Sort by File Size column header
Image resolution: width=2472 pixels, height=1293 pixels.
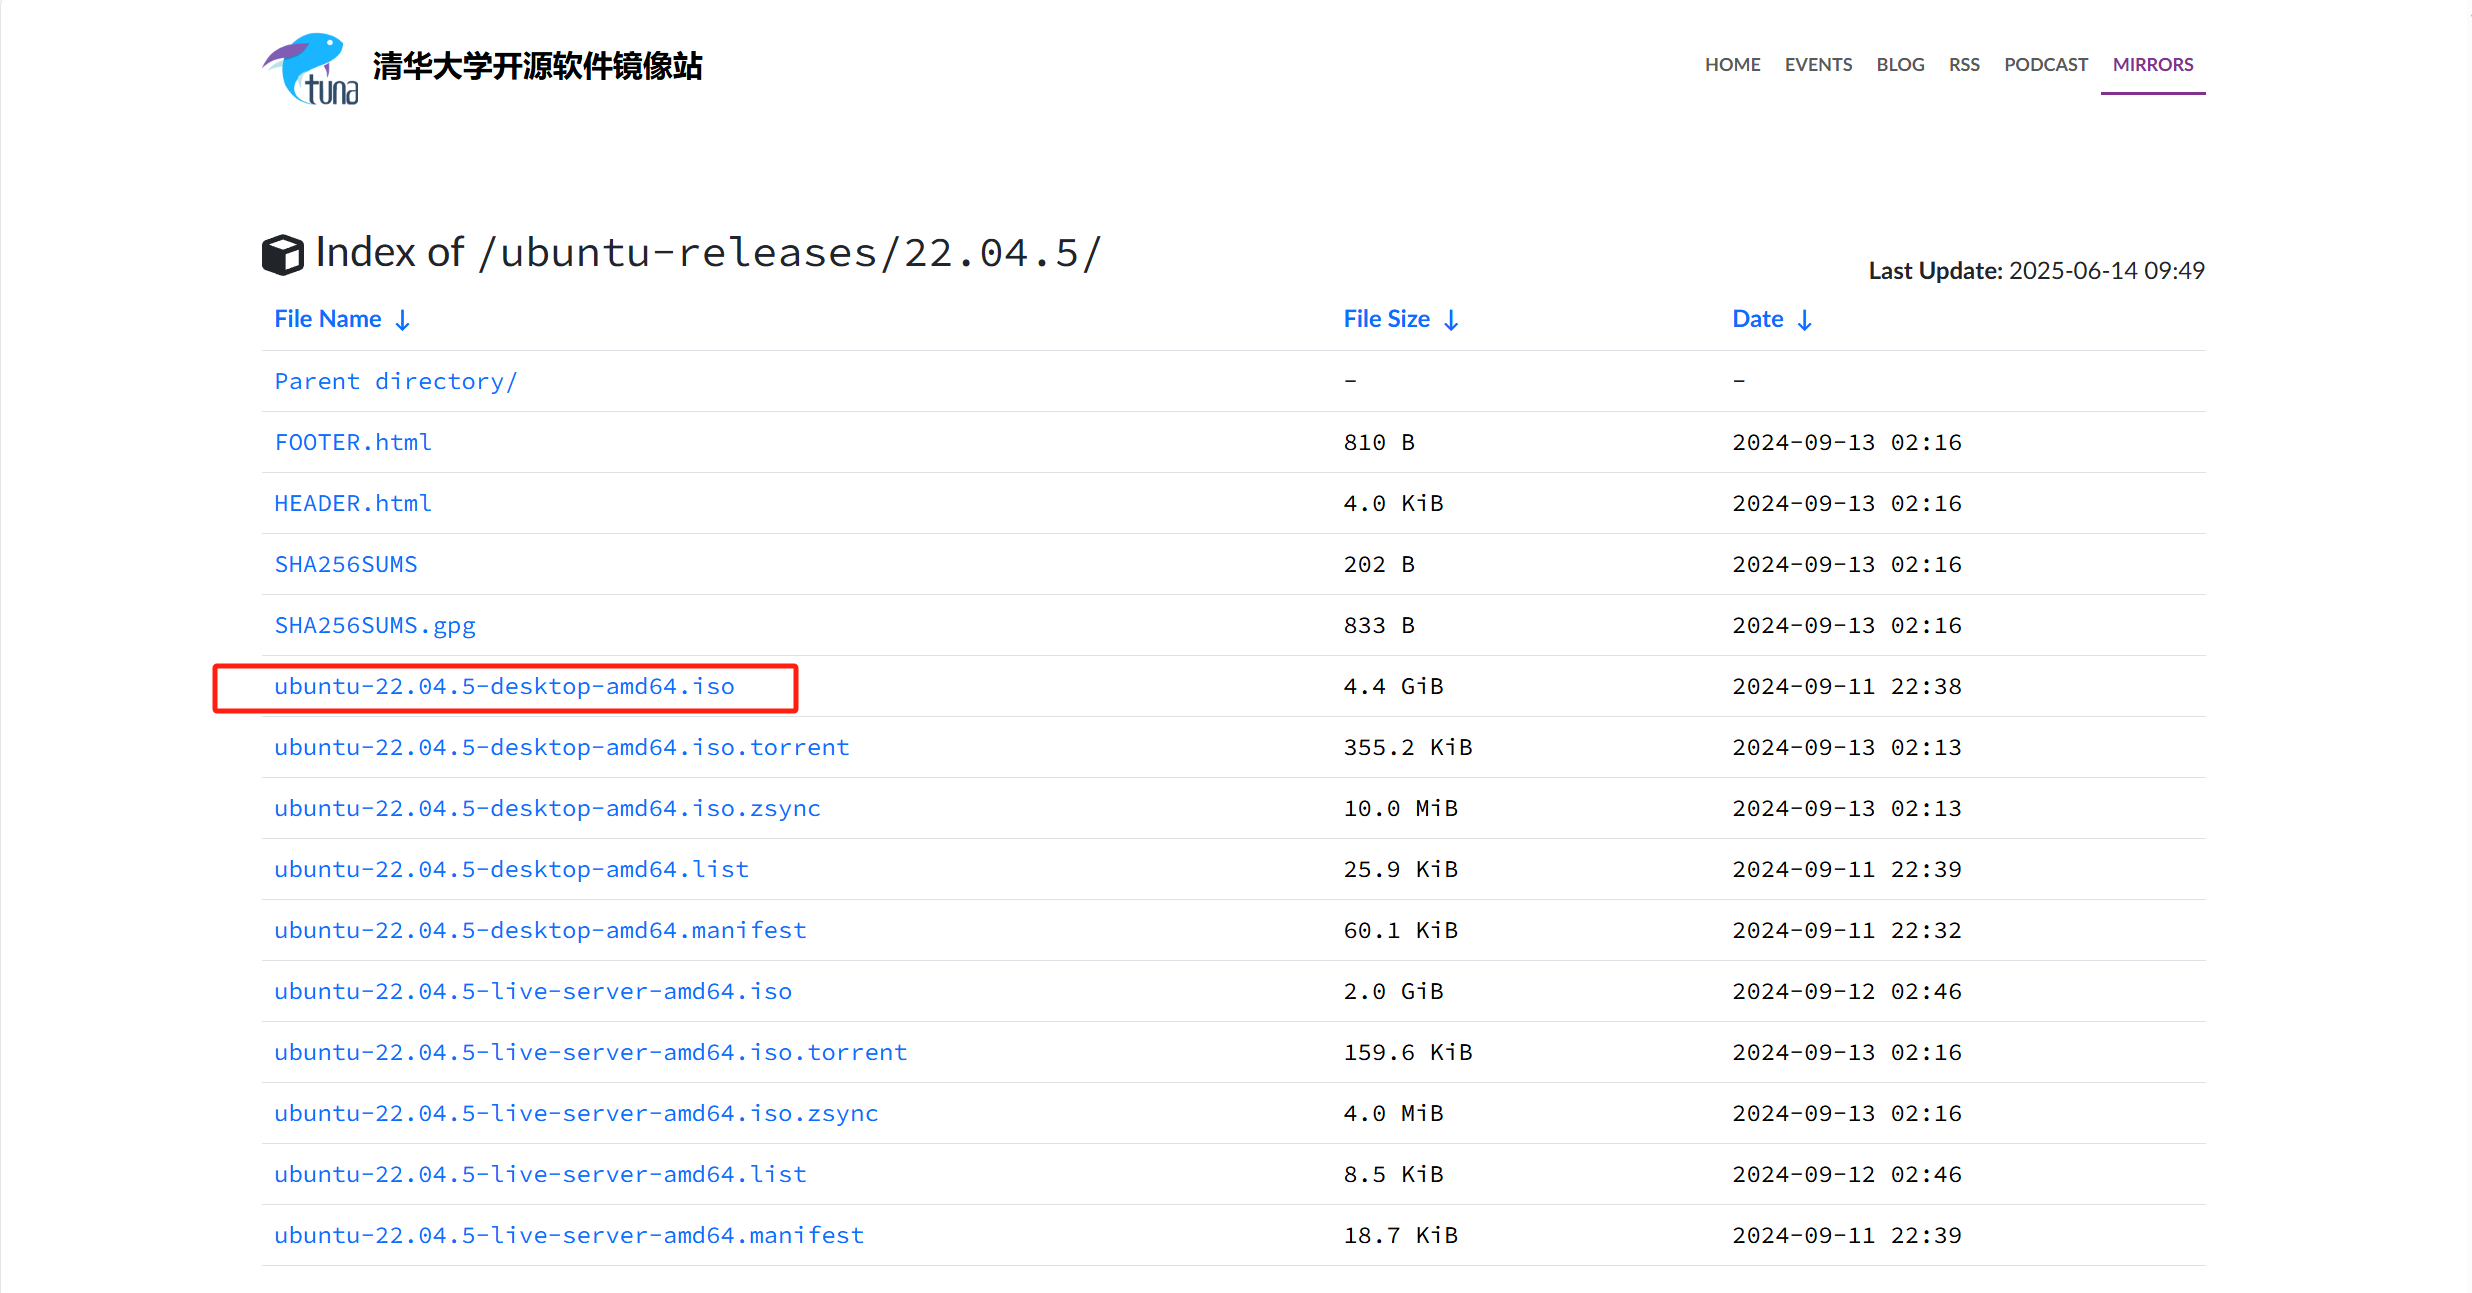point(1401,319)
